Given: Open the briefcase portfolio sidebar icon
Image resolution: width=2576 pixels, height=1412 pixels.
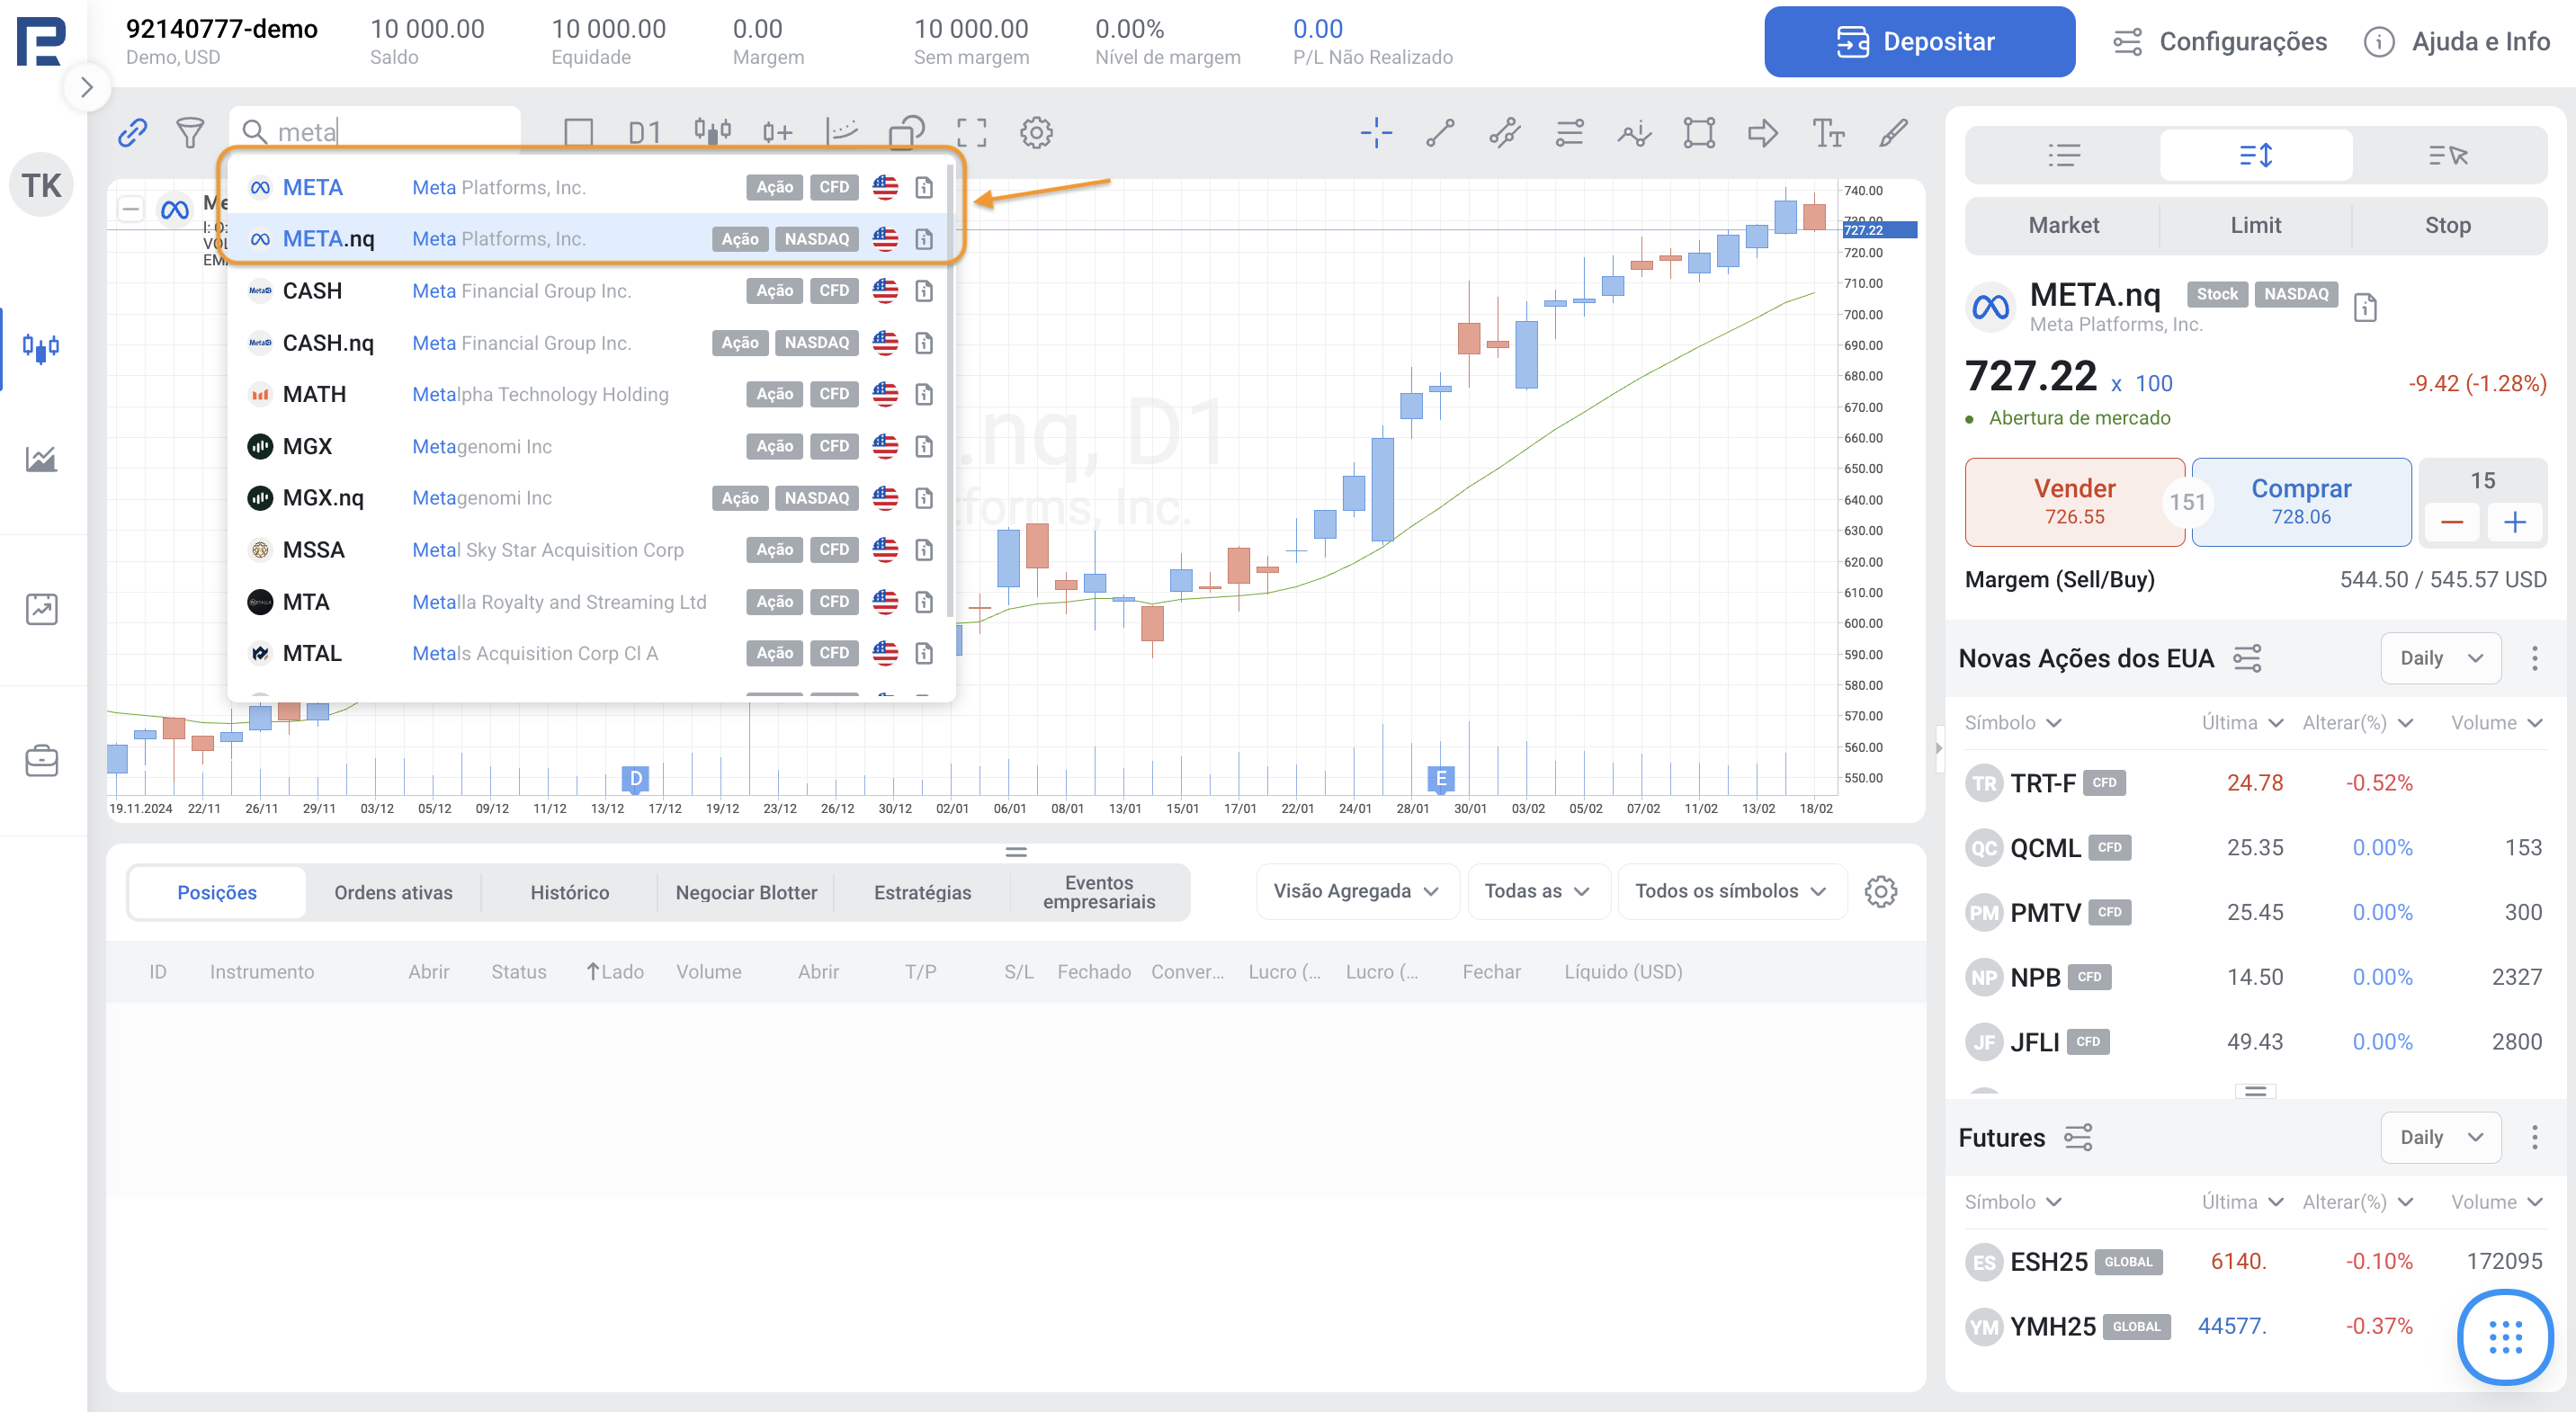Looking at the screenshot, I should 41,761.
